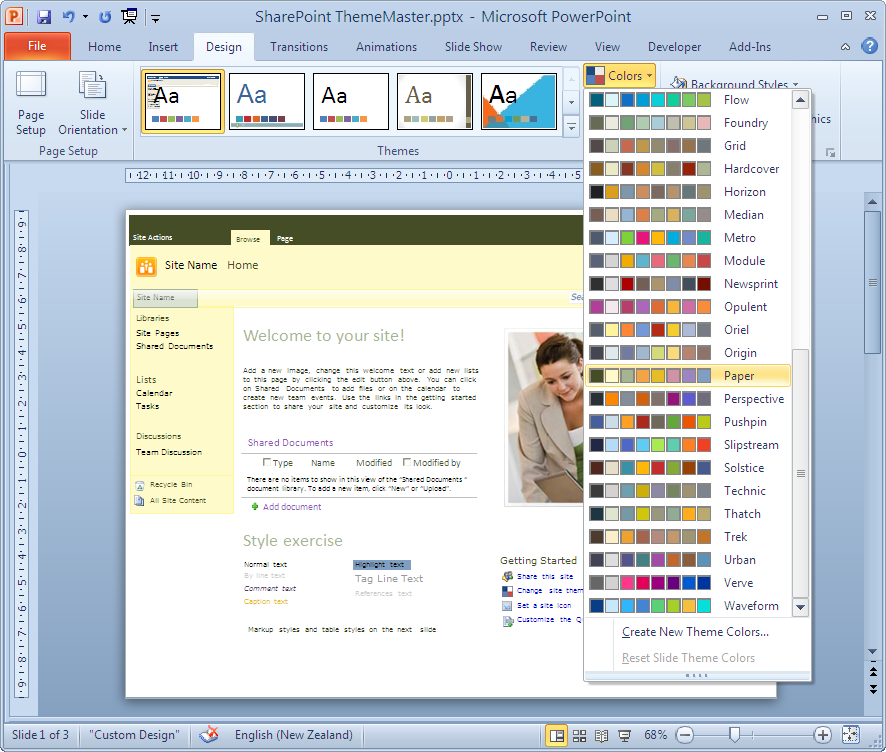Pick the Urban color scheme
The height and width of the screenshot is (752, 886).
click(688, 559)
